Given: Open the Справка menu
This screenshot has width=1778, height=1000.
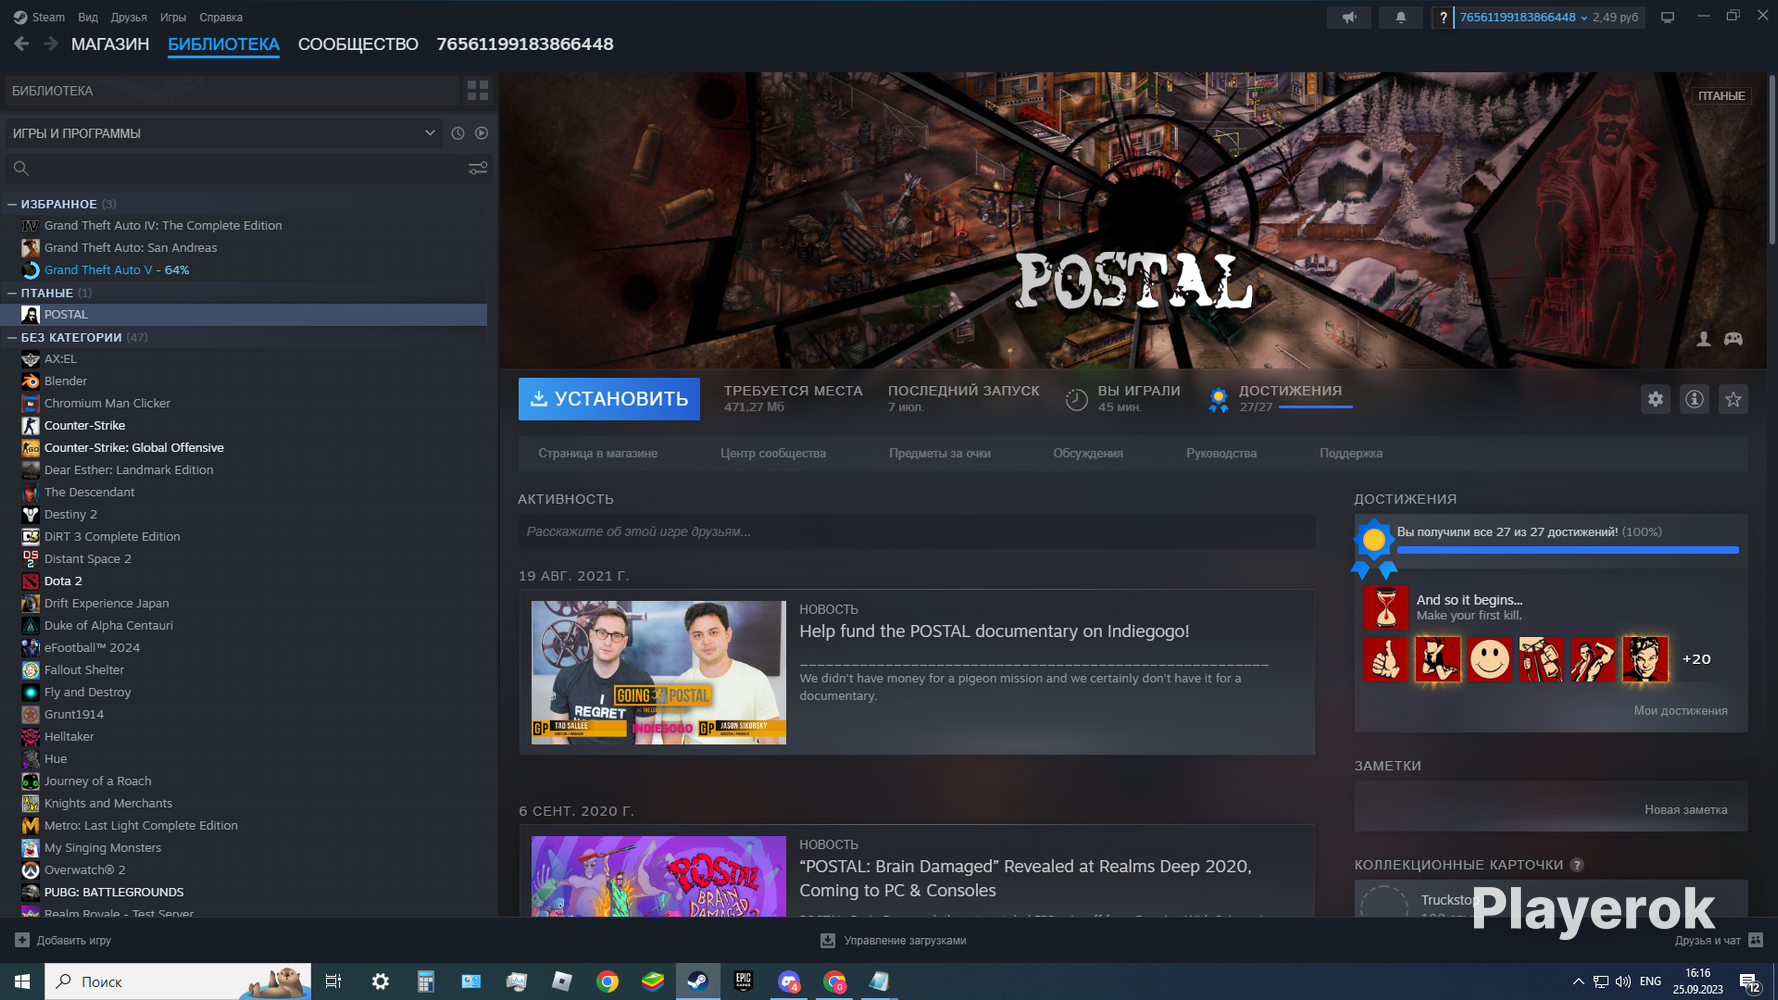Looking at the screenshot, I should pos(221,17).
